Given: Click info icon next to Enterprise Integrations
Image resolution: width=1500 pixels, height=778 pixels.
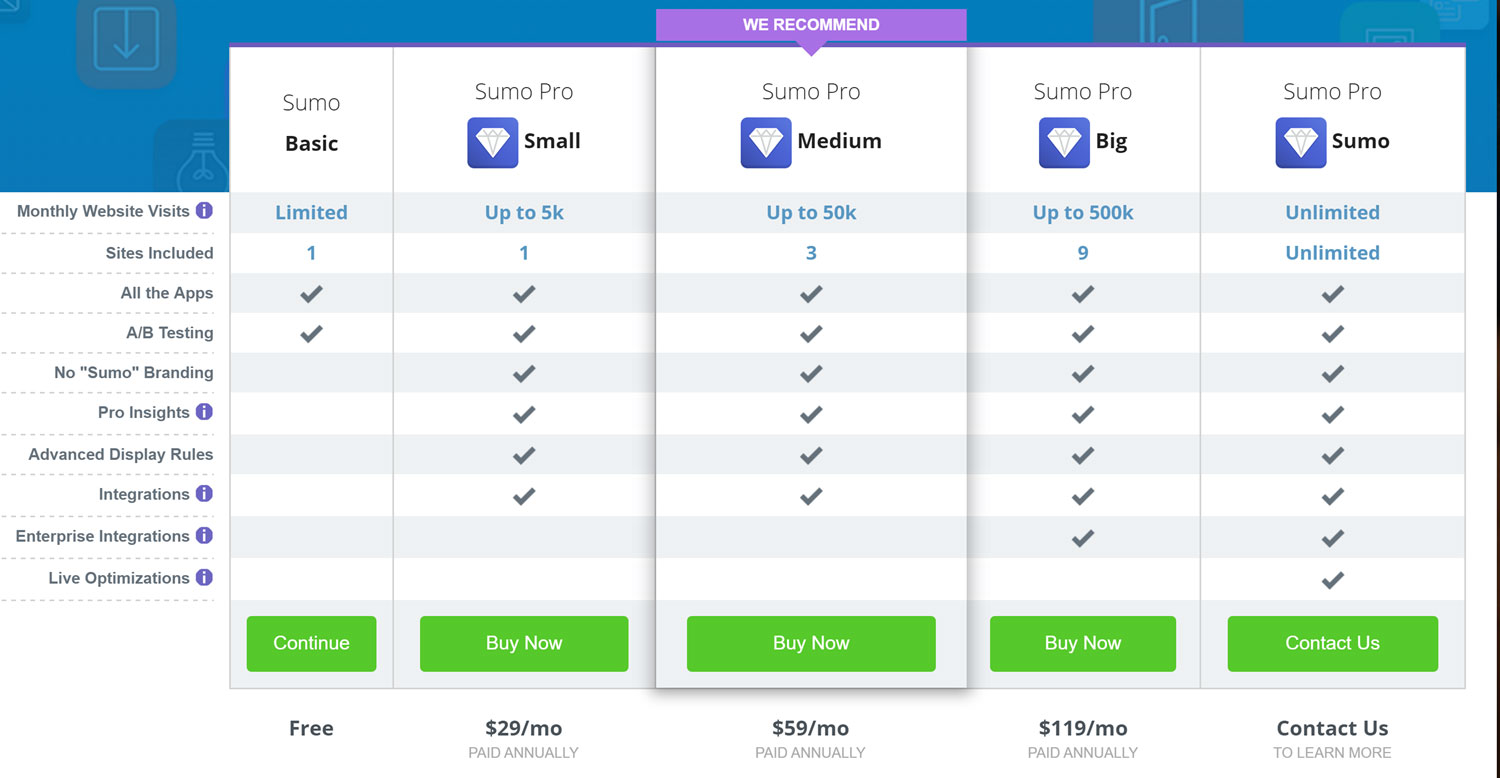Looking at the screenshot, I should 204,536.
